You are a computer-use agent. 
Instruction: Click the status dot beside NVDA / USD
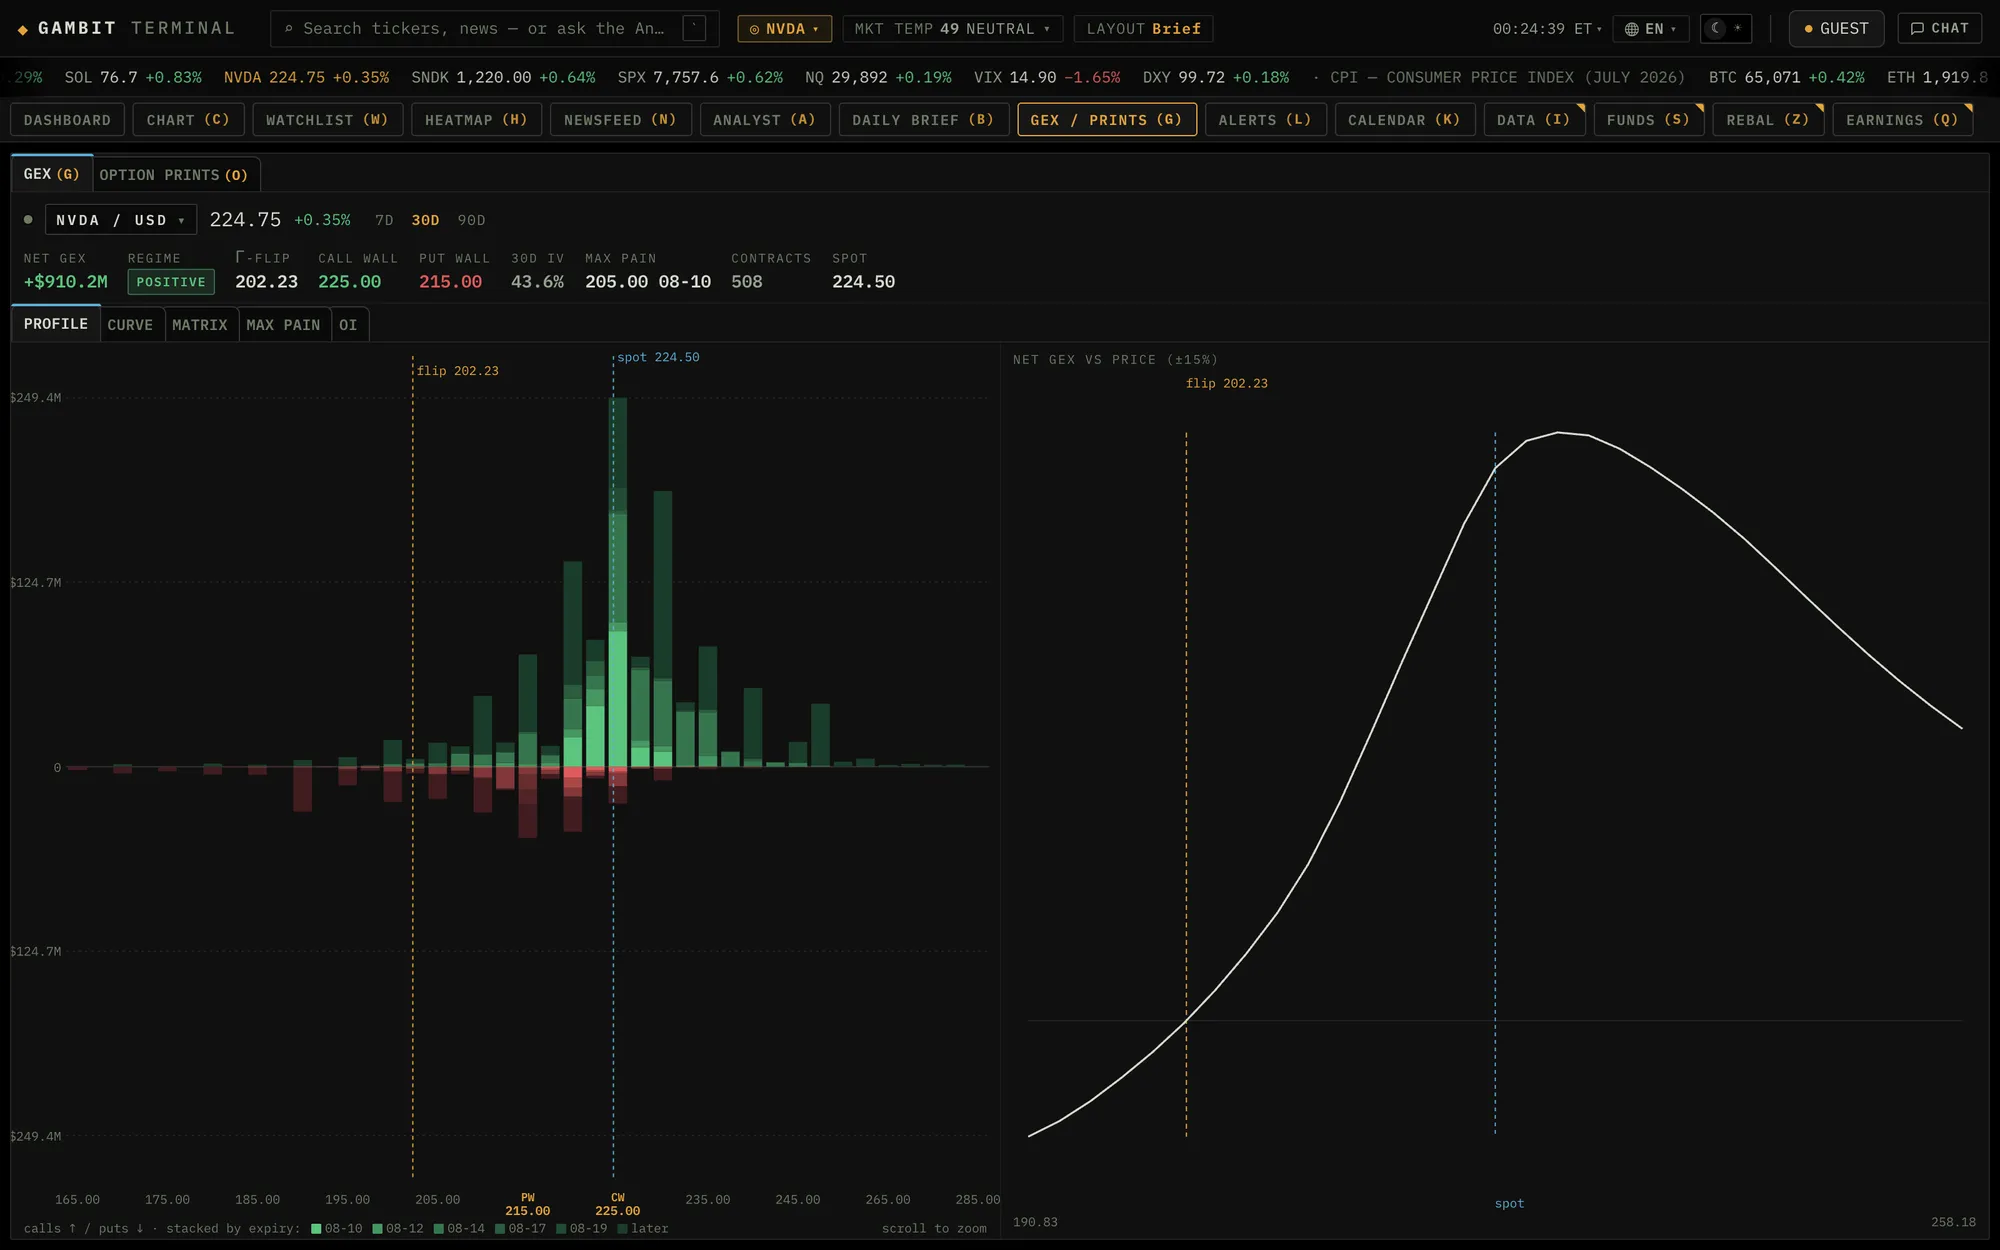(x=28, y=220)
